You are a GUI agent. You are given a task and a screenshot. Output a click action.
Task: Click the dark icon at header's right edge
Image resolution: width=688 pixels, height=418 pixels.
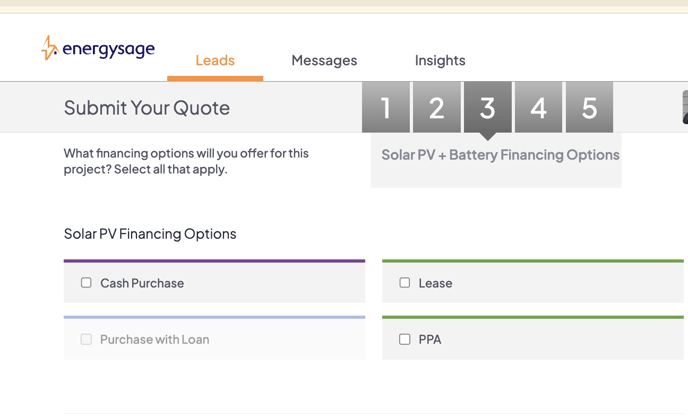(684, 107)
